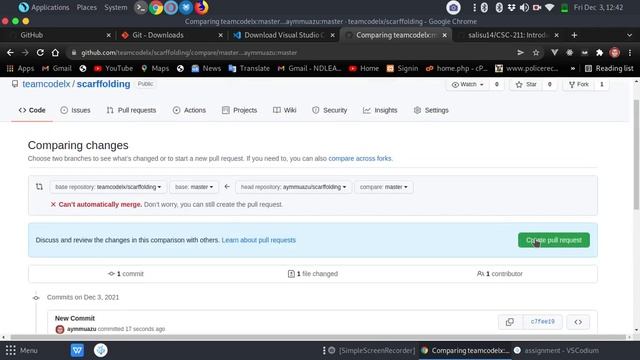640x360 pixels.
Task: Open the Learn about pull requests link
Action: pos(258,240)
